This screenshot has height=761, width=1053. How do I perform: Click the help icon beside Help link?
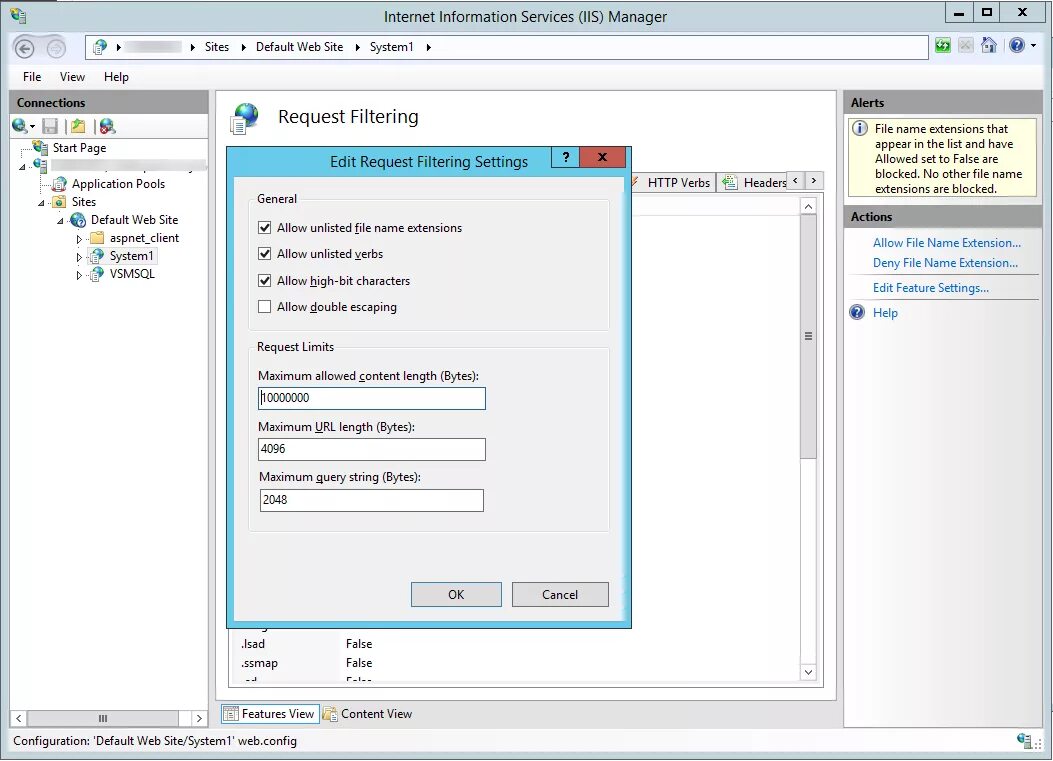click(858, 312)
